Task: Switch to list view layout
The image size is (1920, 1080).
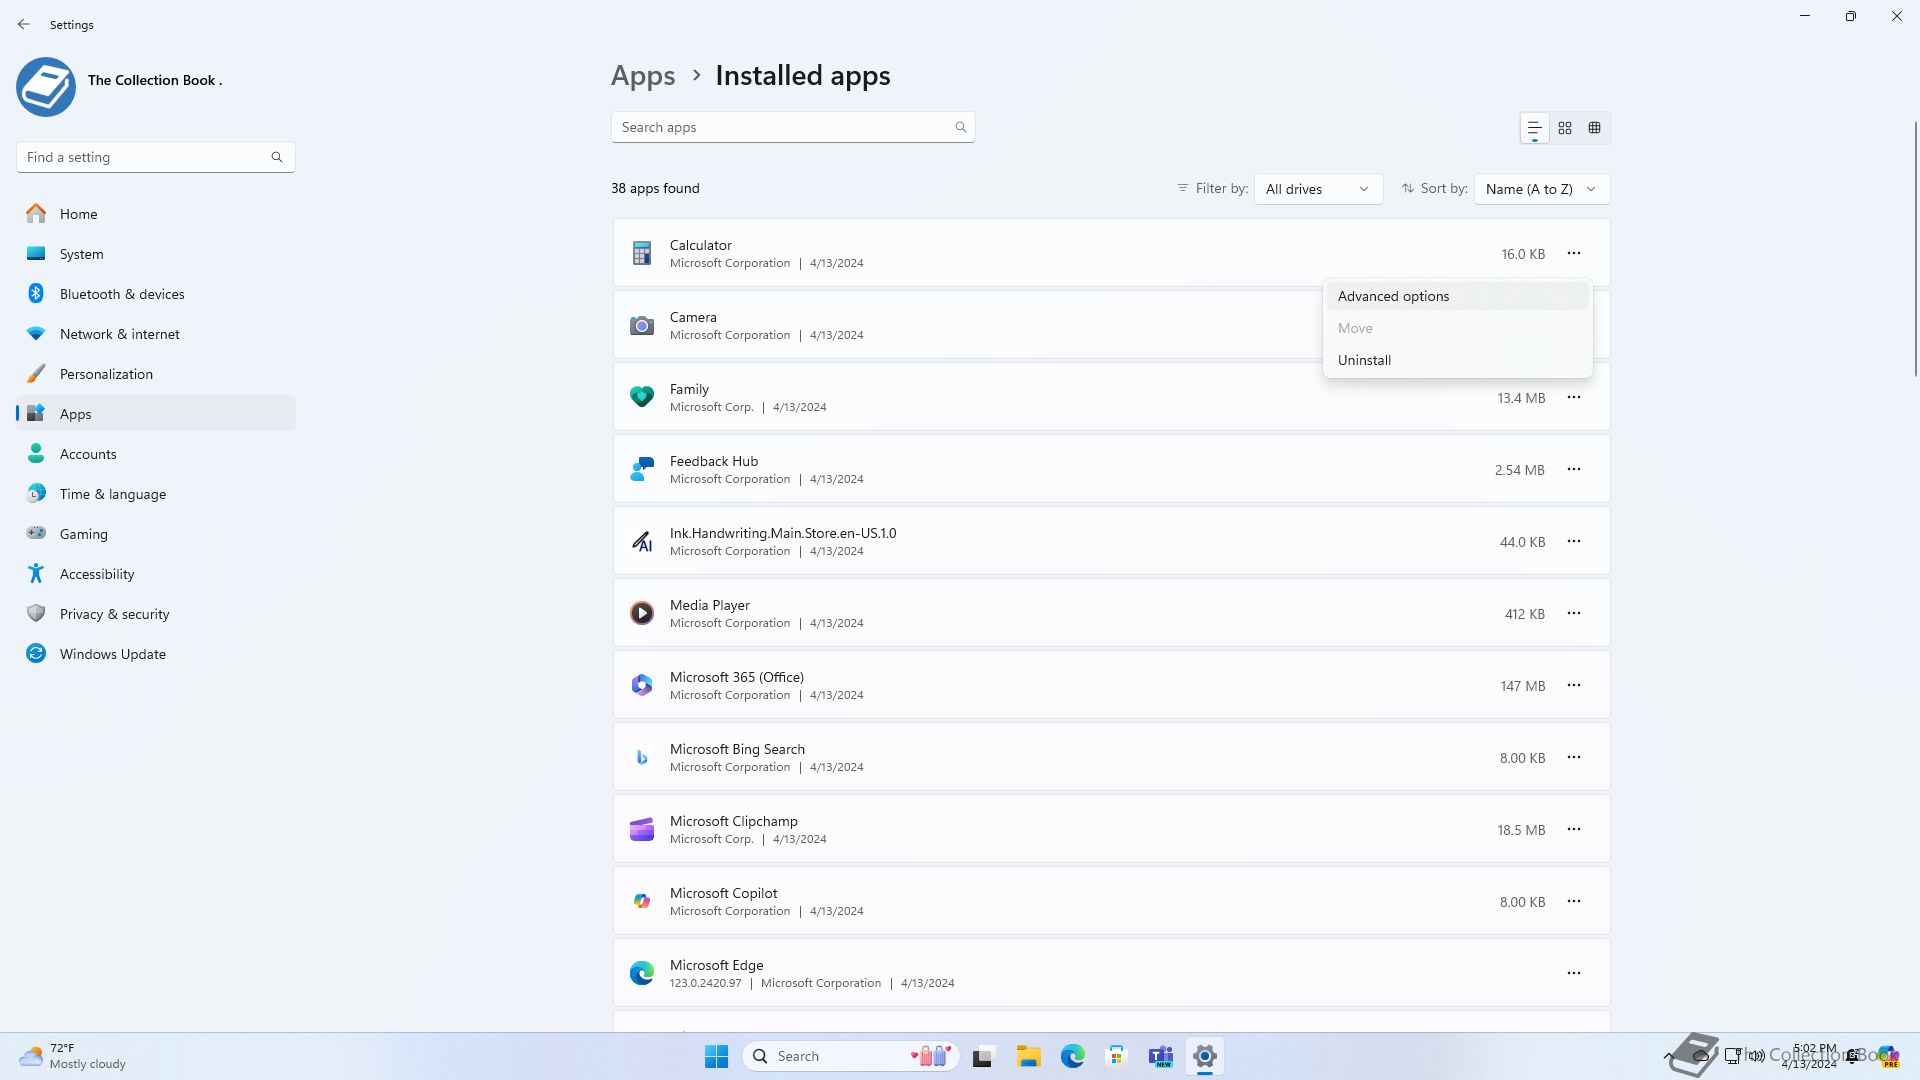Action: pos(1534,128)
